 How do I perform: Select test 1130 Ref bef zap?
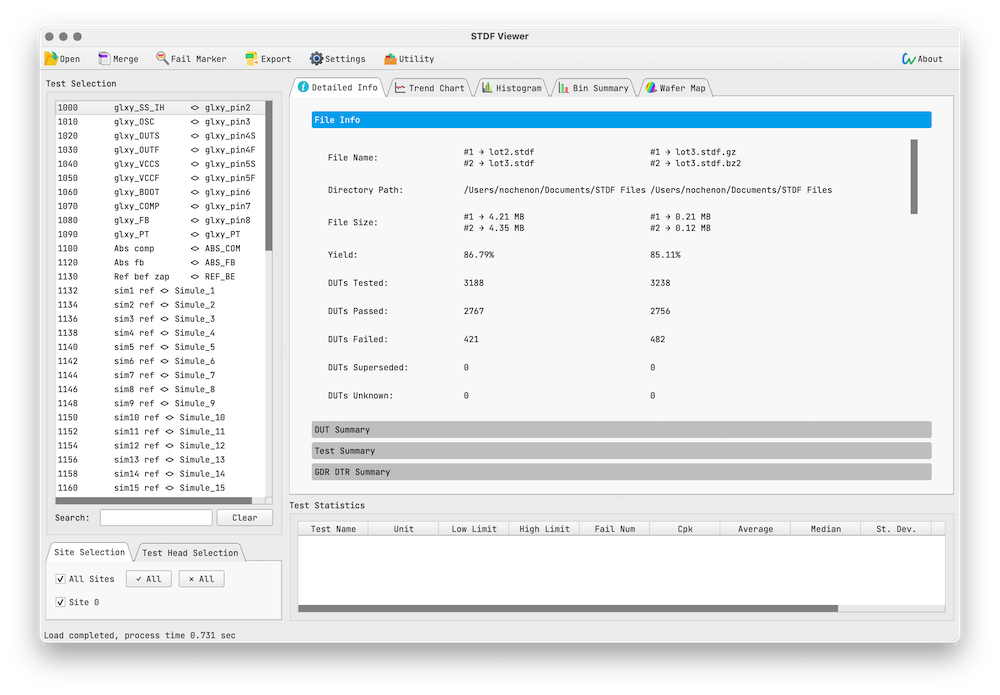pos(160,276)
